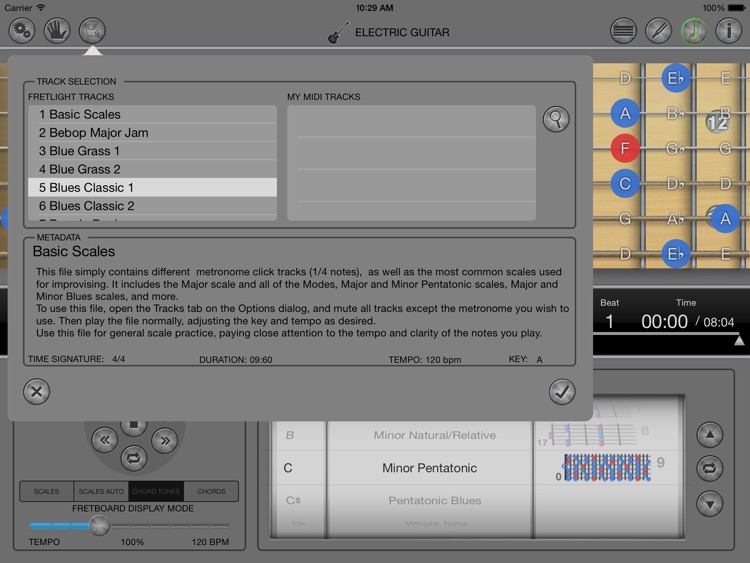Select track 3 Blue Grass 1
The height and width of the screenshot is (563, 750).
[x=153, y=151]
